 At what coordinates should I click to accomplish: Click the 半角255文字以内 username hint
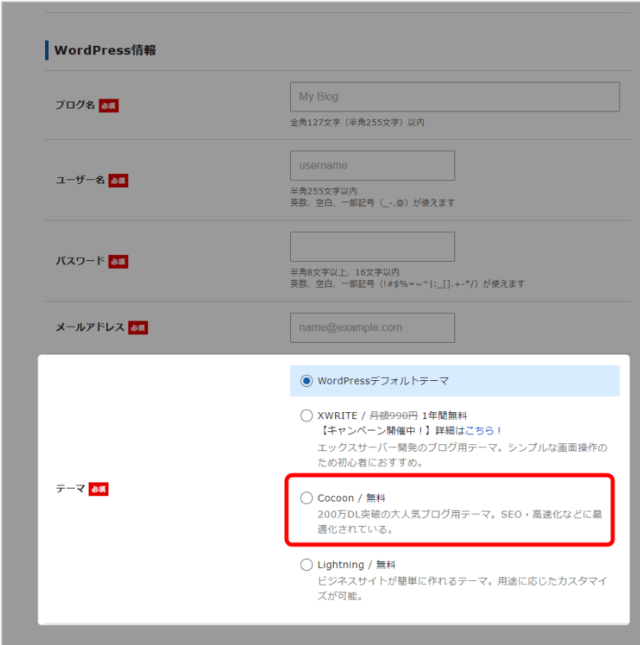coord(324,191)
